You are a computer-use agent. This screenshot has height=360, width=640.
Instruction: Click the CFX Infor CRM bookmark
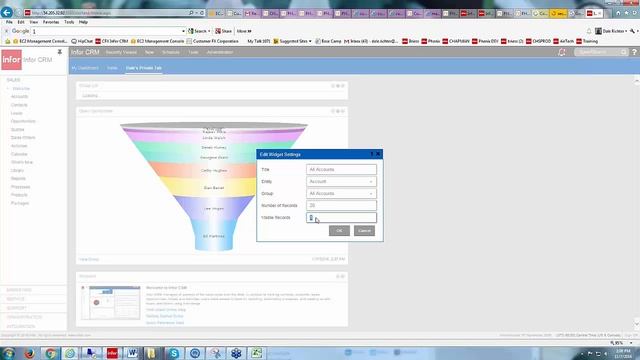pyautogui.click(x=112, y=41)
